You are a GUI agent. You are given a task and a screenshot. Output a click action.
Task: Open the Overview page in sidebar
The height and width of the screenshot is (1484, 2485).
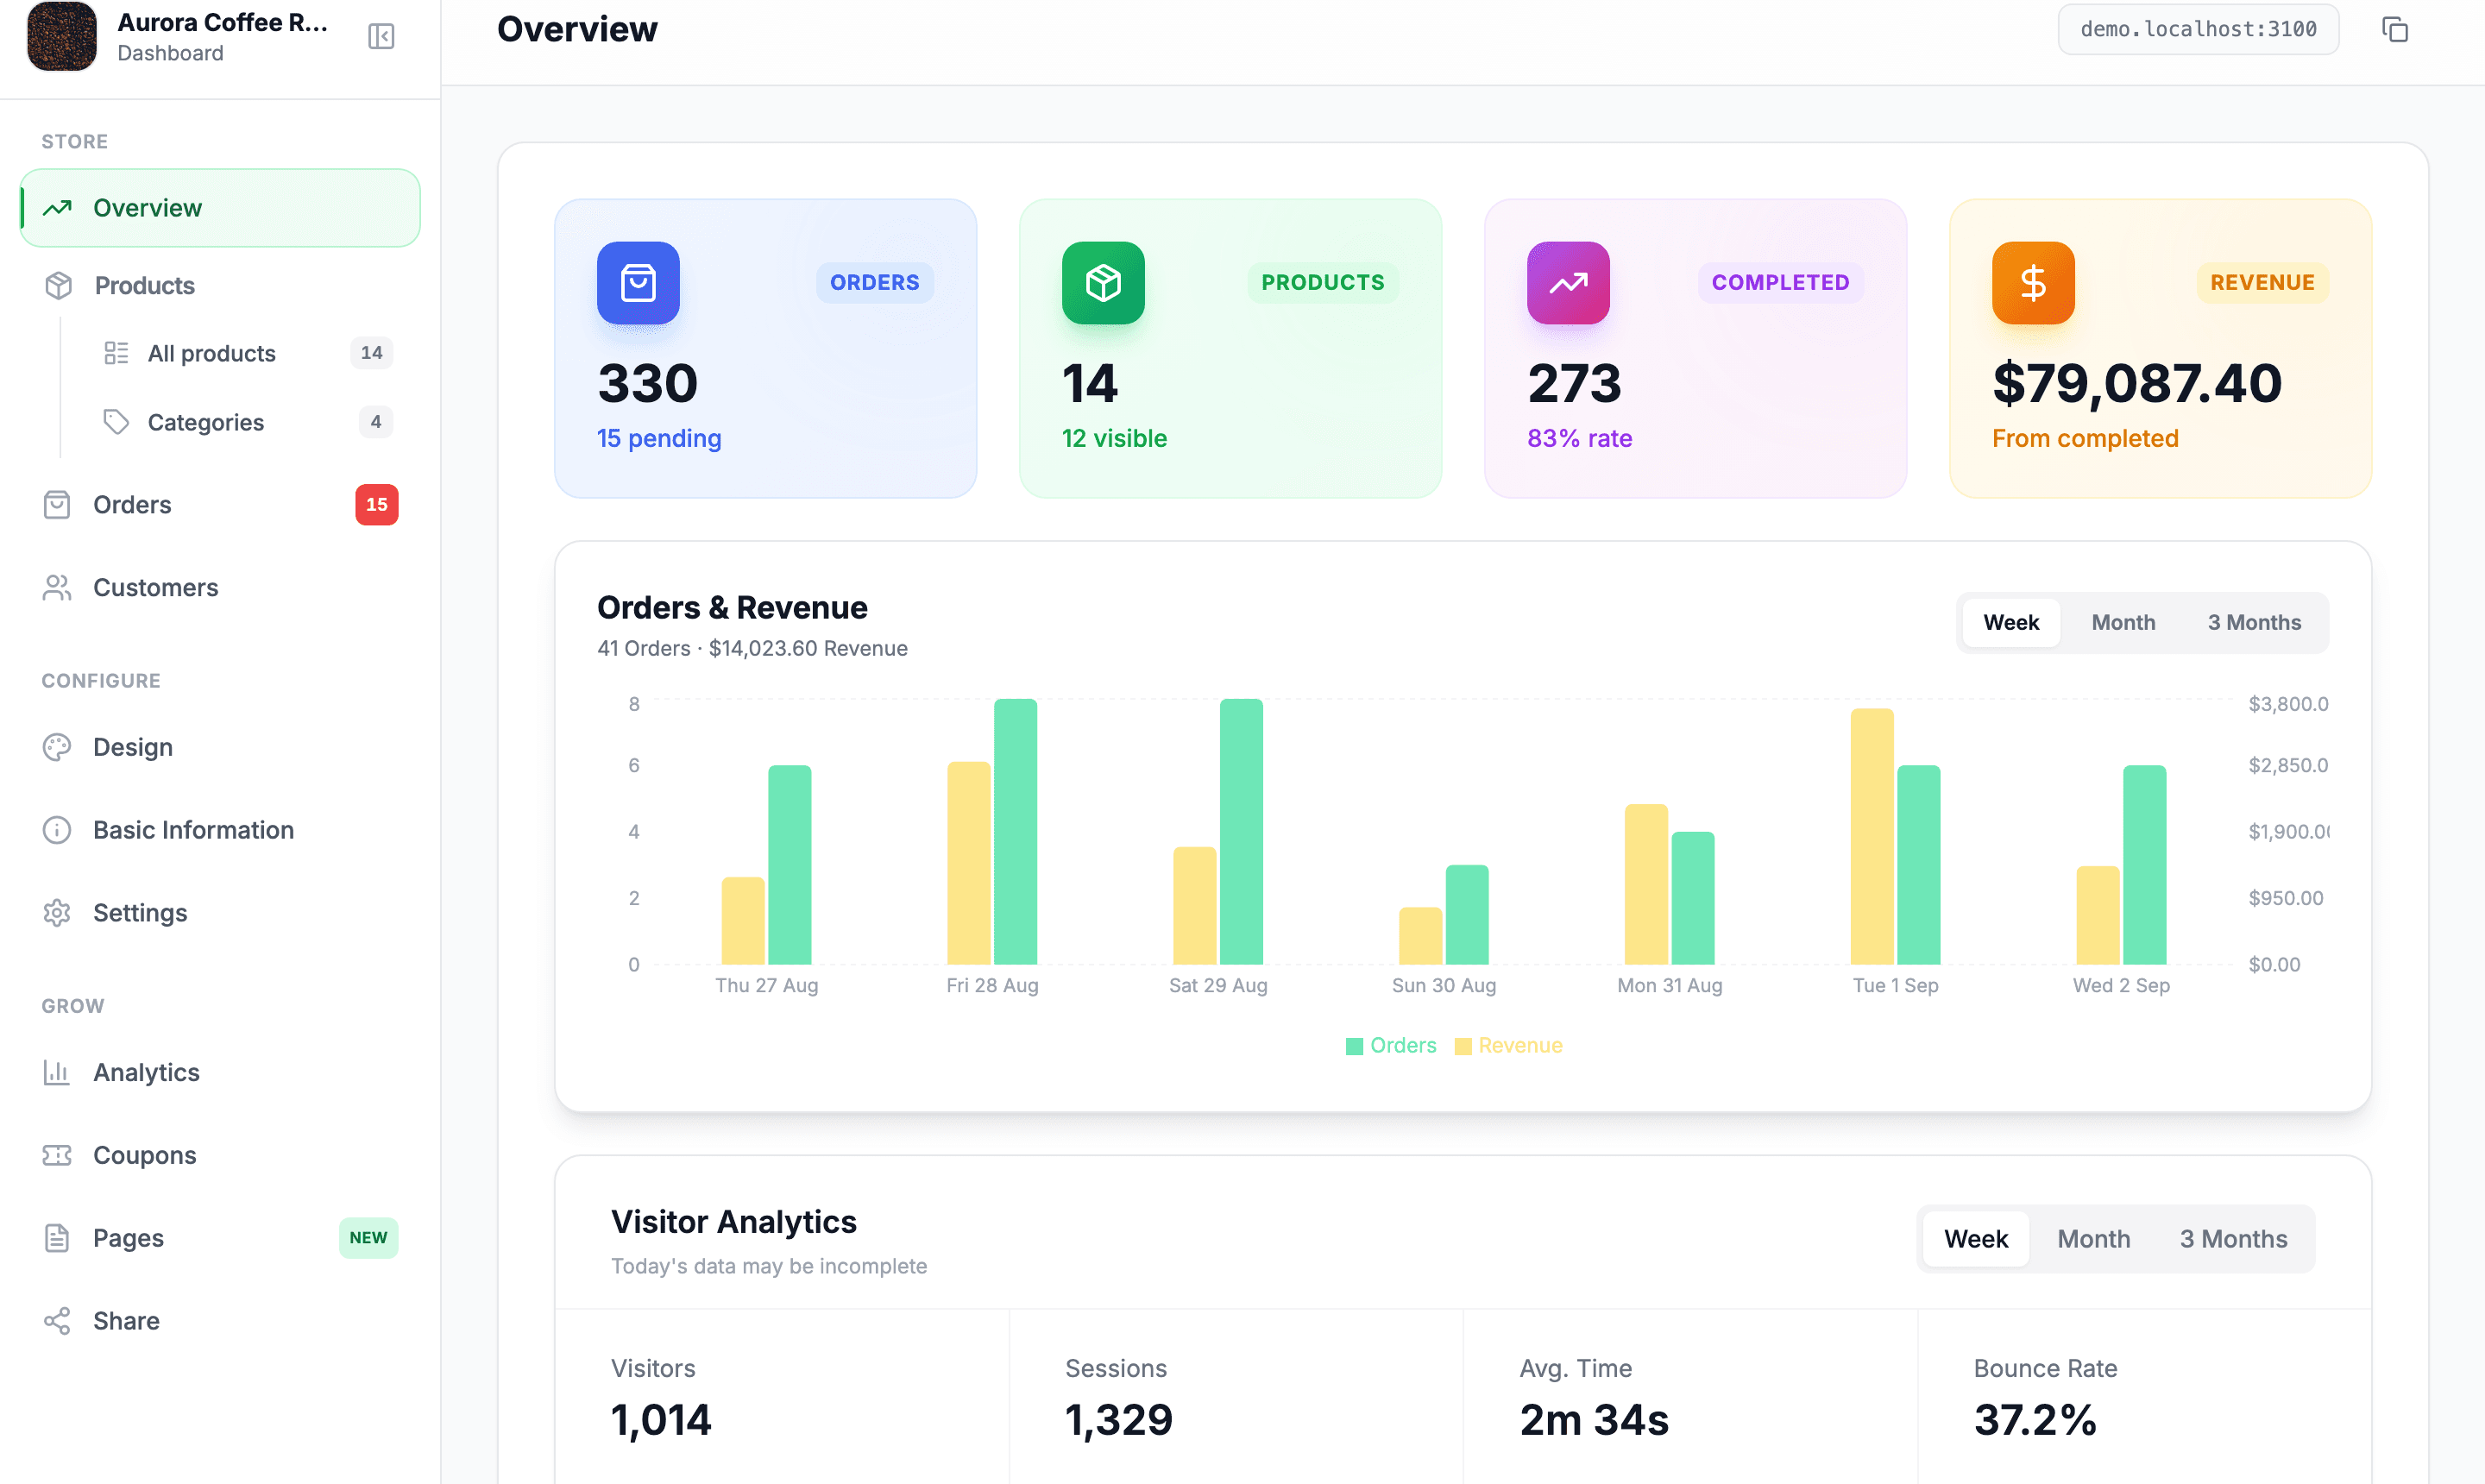coord(220,208)
